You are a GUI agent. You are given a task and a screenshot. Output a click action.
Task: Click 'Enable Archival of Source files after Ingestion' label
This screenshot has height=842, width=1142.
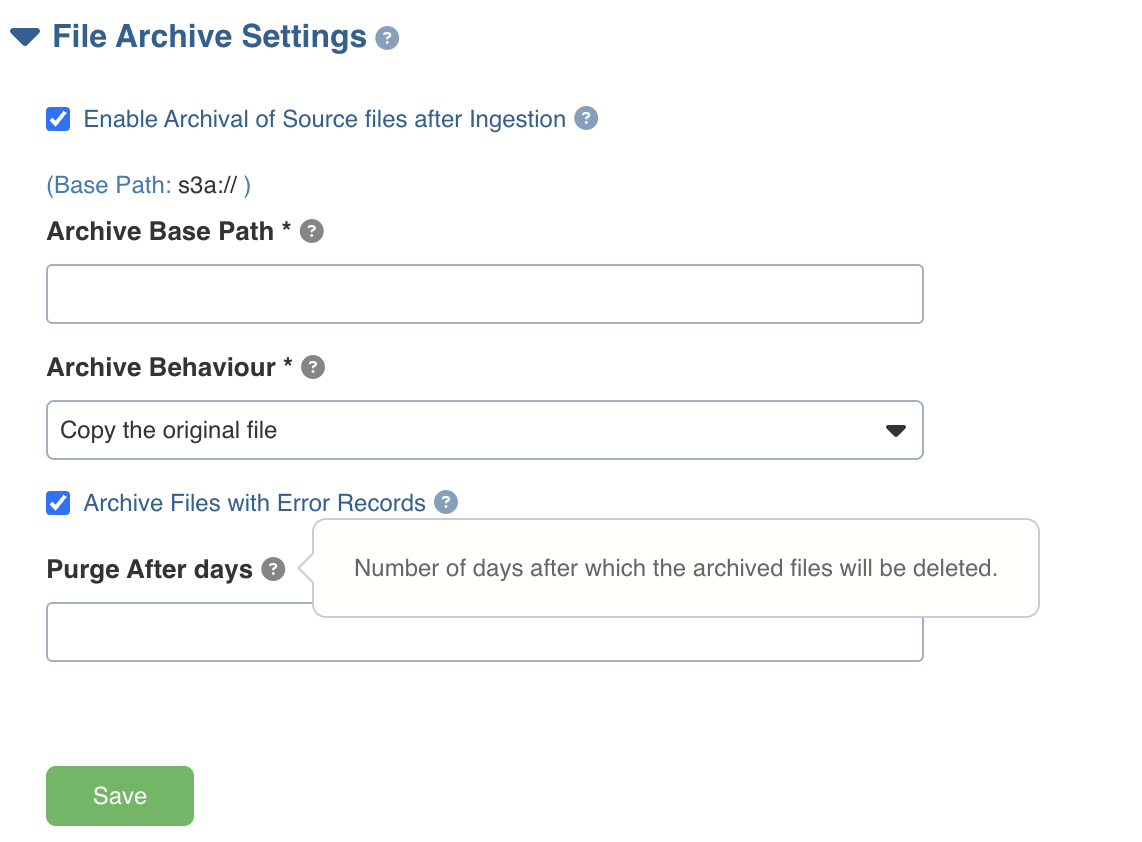pyautogui.click(x=324, y=120)
